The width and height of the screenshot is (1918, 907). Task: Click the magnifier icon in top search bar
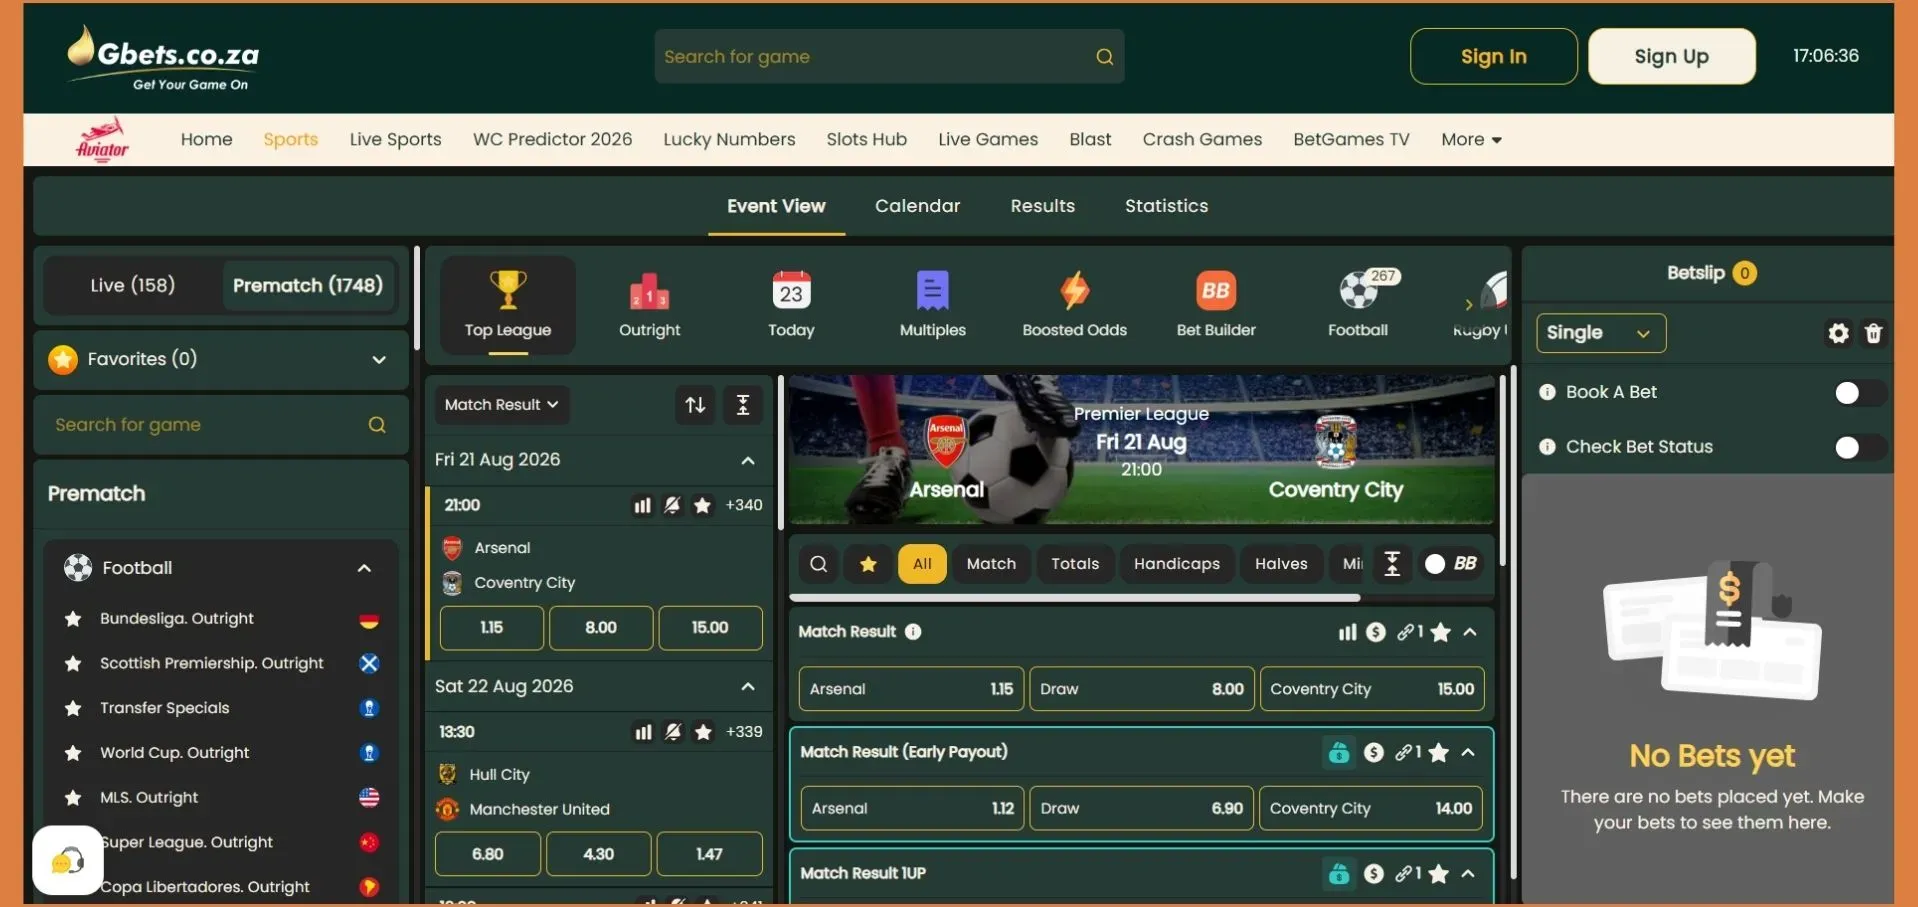[x=1104, y=57]
